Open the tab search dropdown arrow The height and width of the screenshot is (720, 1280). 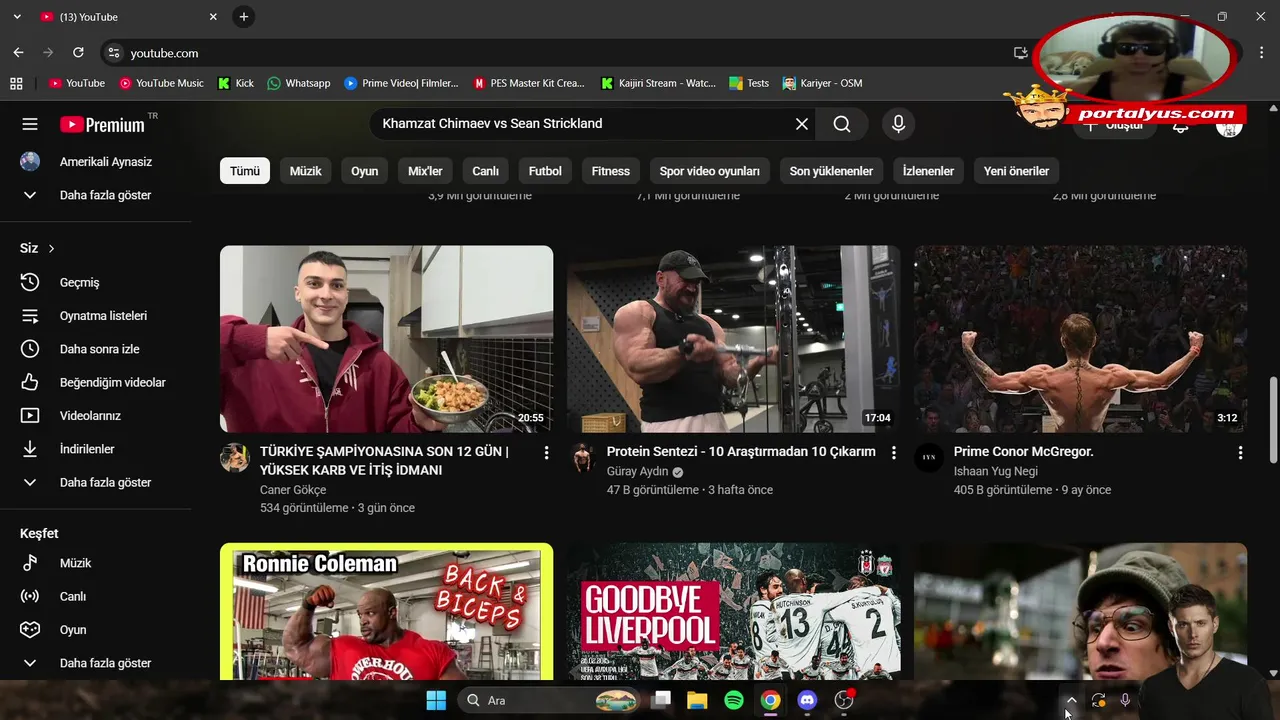16,17
